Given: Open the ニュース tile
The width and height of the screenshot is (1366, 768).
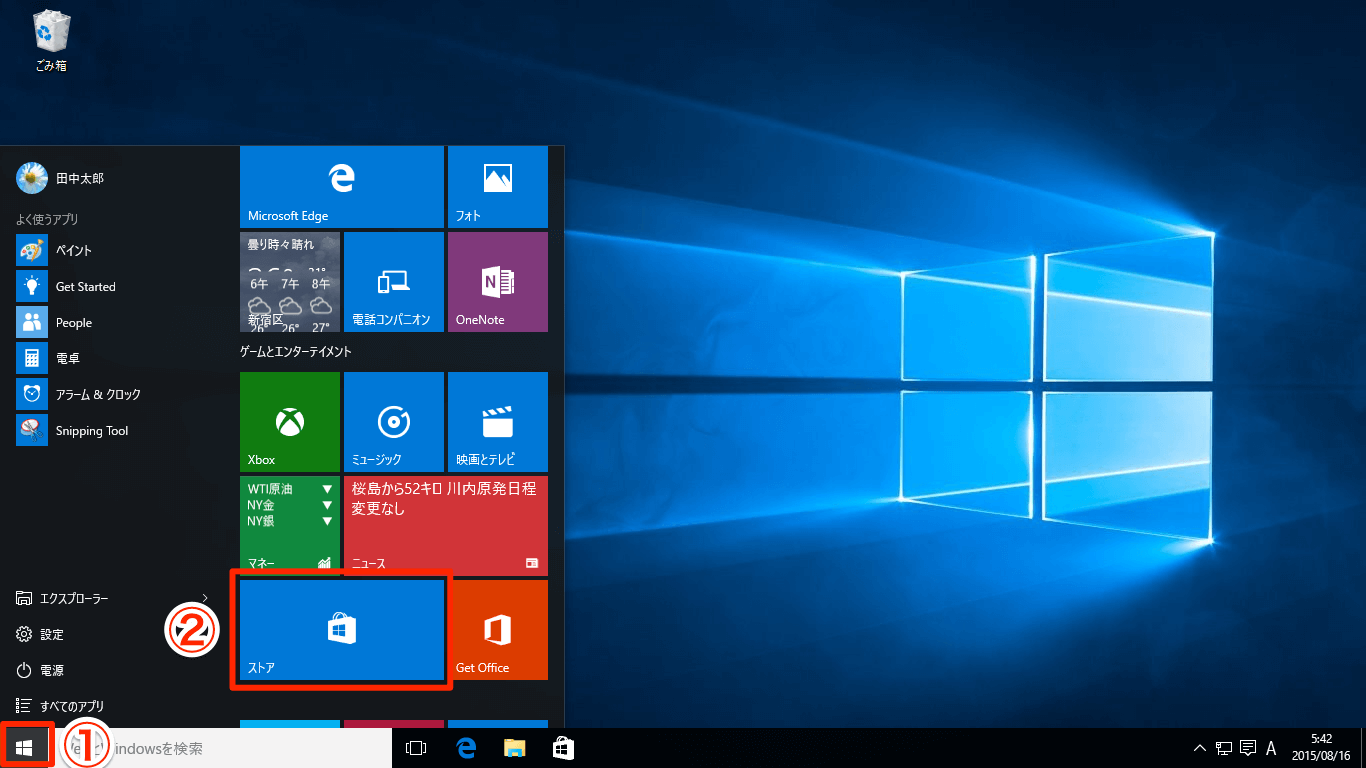Looking at the screenshot, I should click(446, 526).
